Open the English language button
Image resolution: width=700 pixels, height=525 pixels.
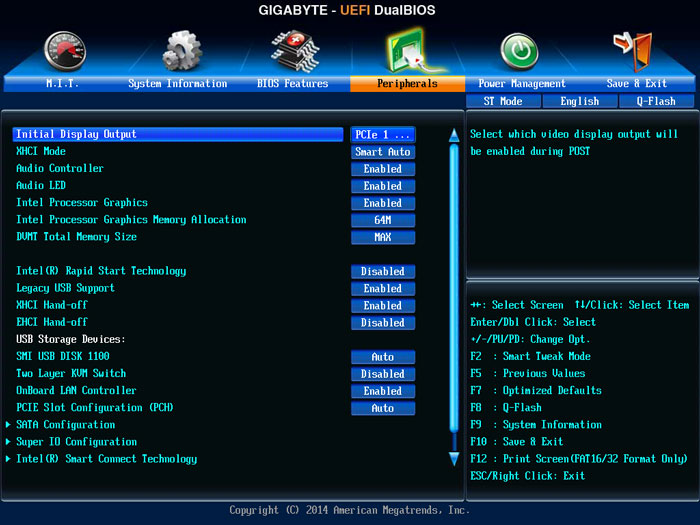point(579,101)
